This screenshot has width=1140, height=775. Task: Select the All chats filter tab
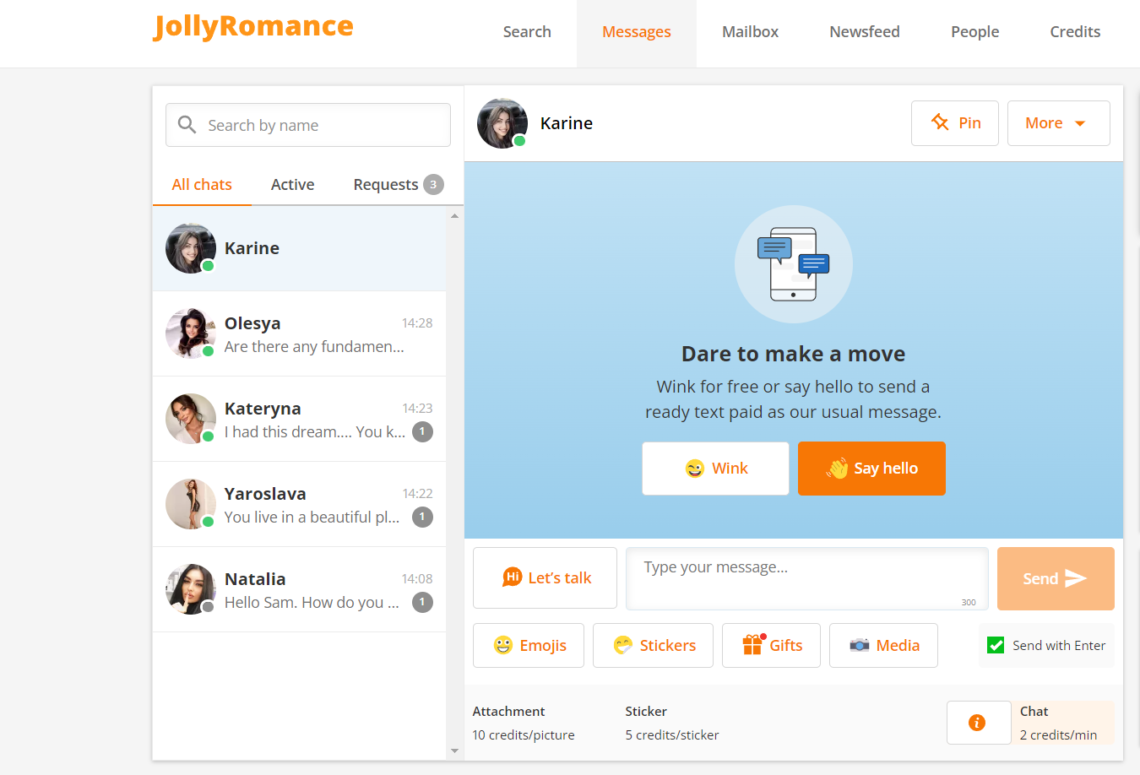(201, 185)
